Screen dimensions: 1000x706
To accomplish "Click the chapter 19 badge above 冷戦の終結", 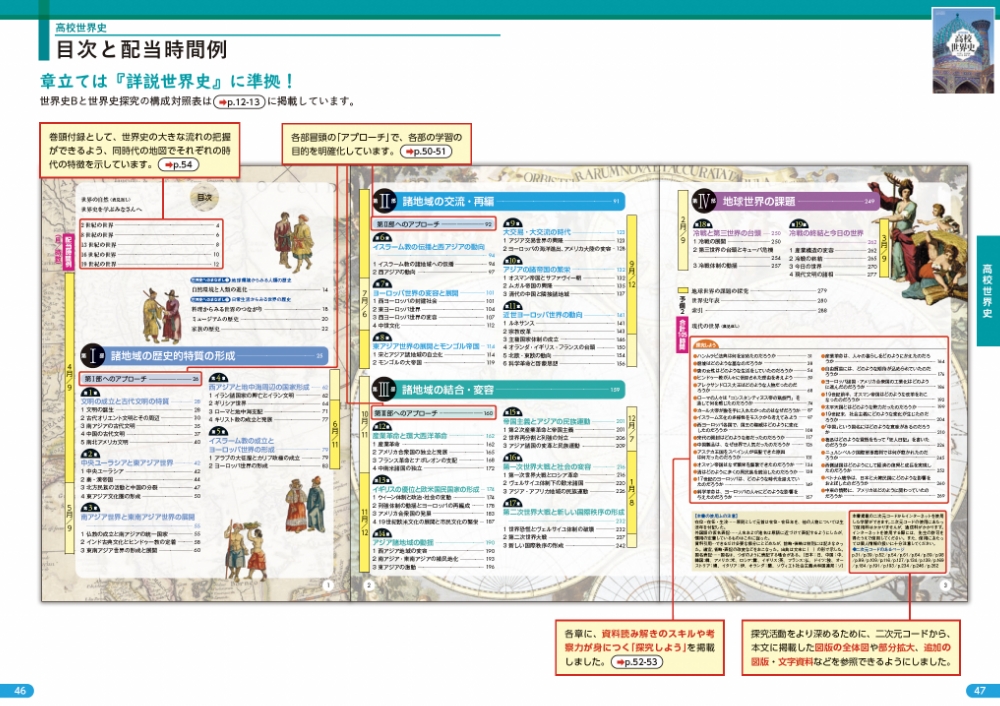I will (x=798, y=224).
